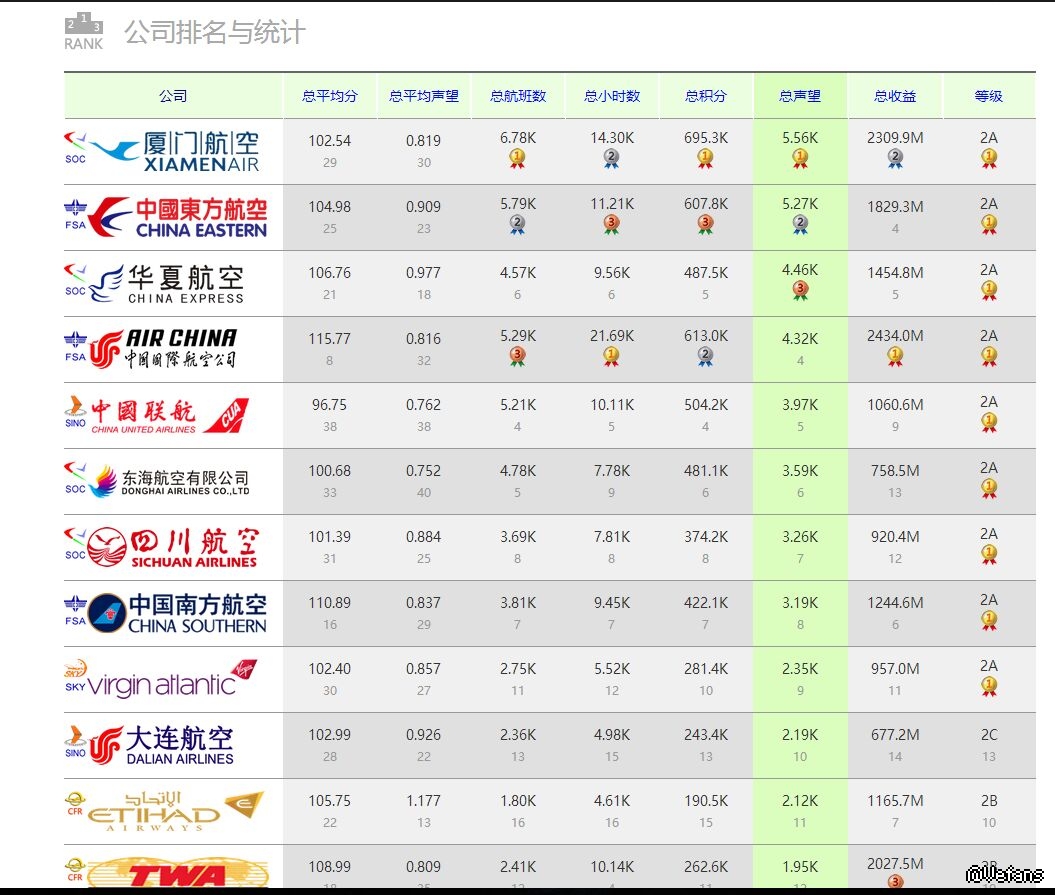Sort by 公司 column header
This screenshot has width=1055, height=895.
(173, 96)
